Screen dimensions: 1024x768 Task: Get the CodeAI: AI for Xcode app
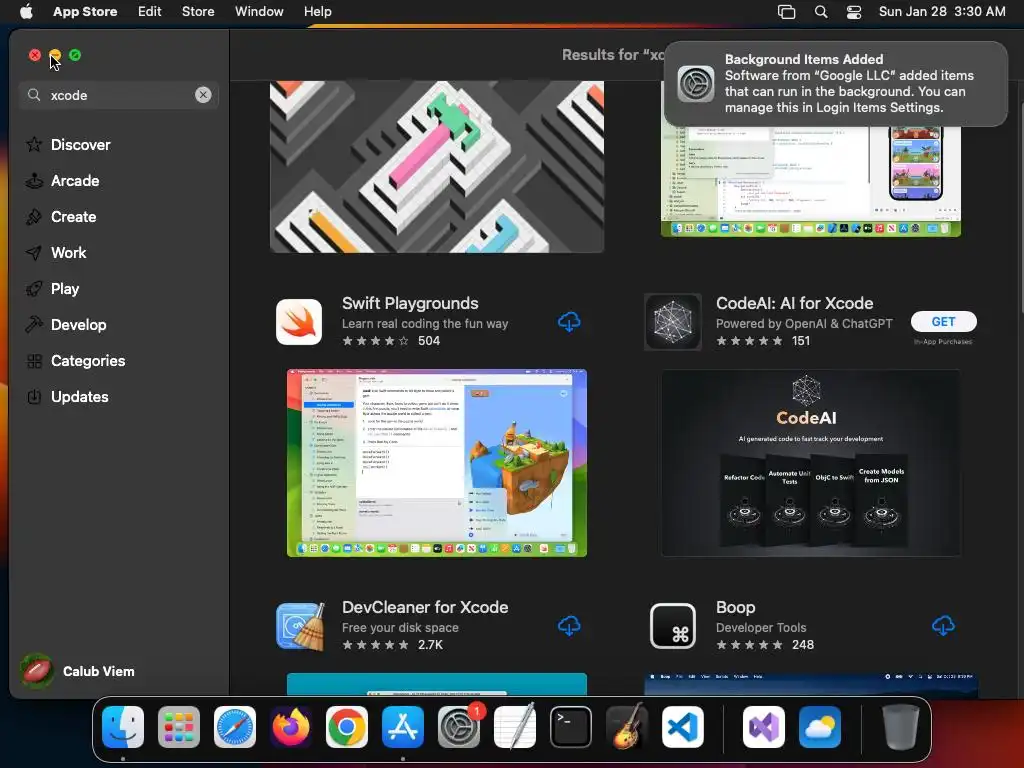pos(944,321)
